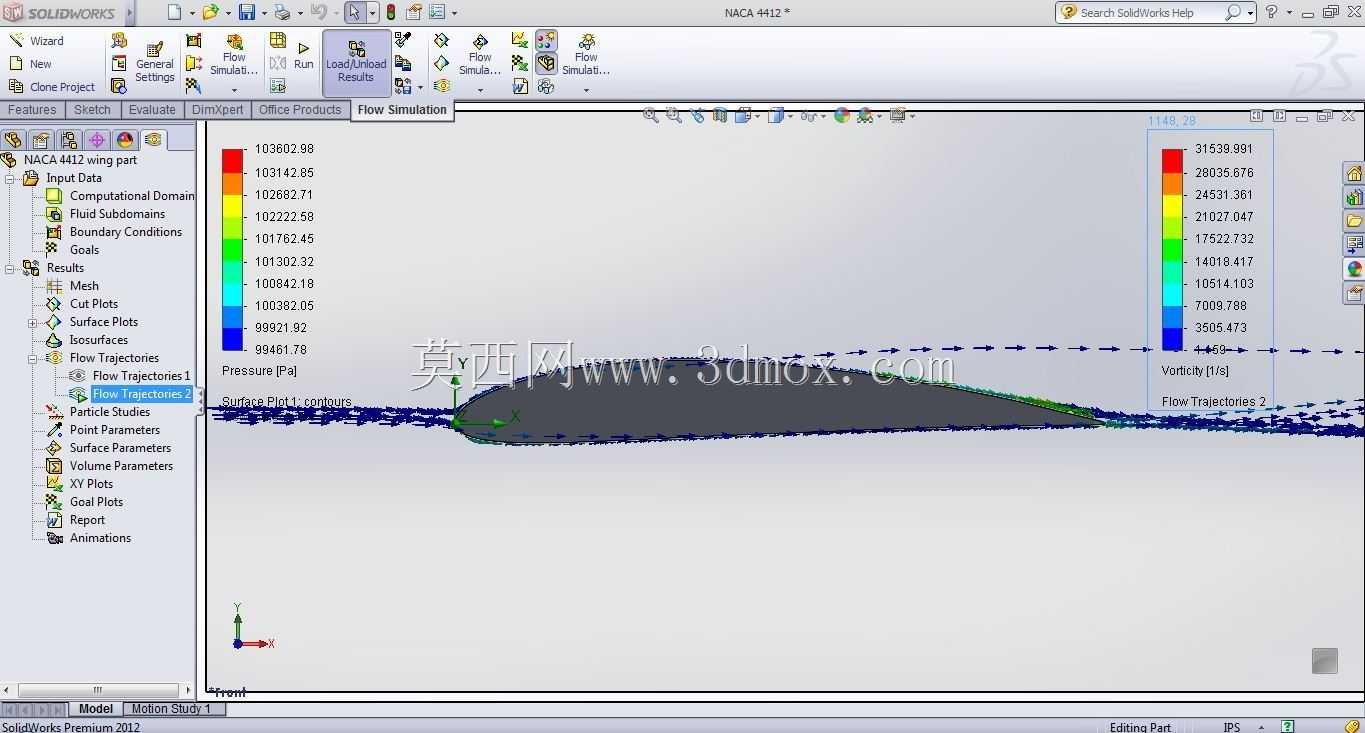Toggle visibility of Flow Trajectories 2
The image size is (1365, 733).
[77, 394]
